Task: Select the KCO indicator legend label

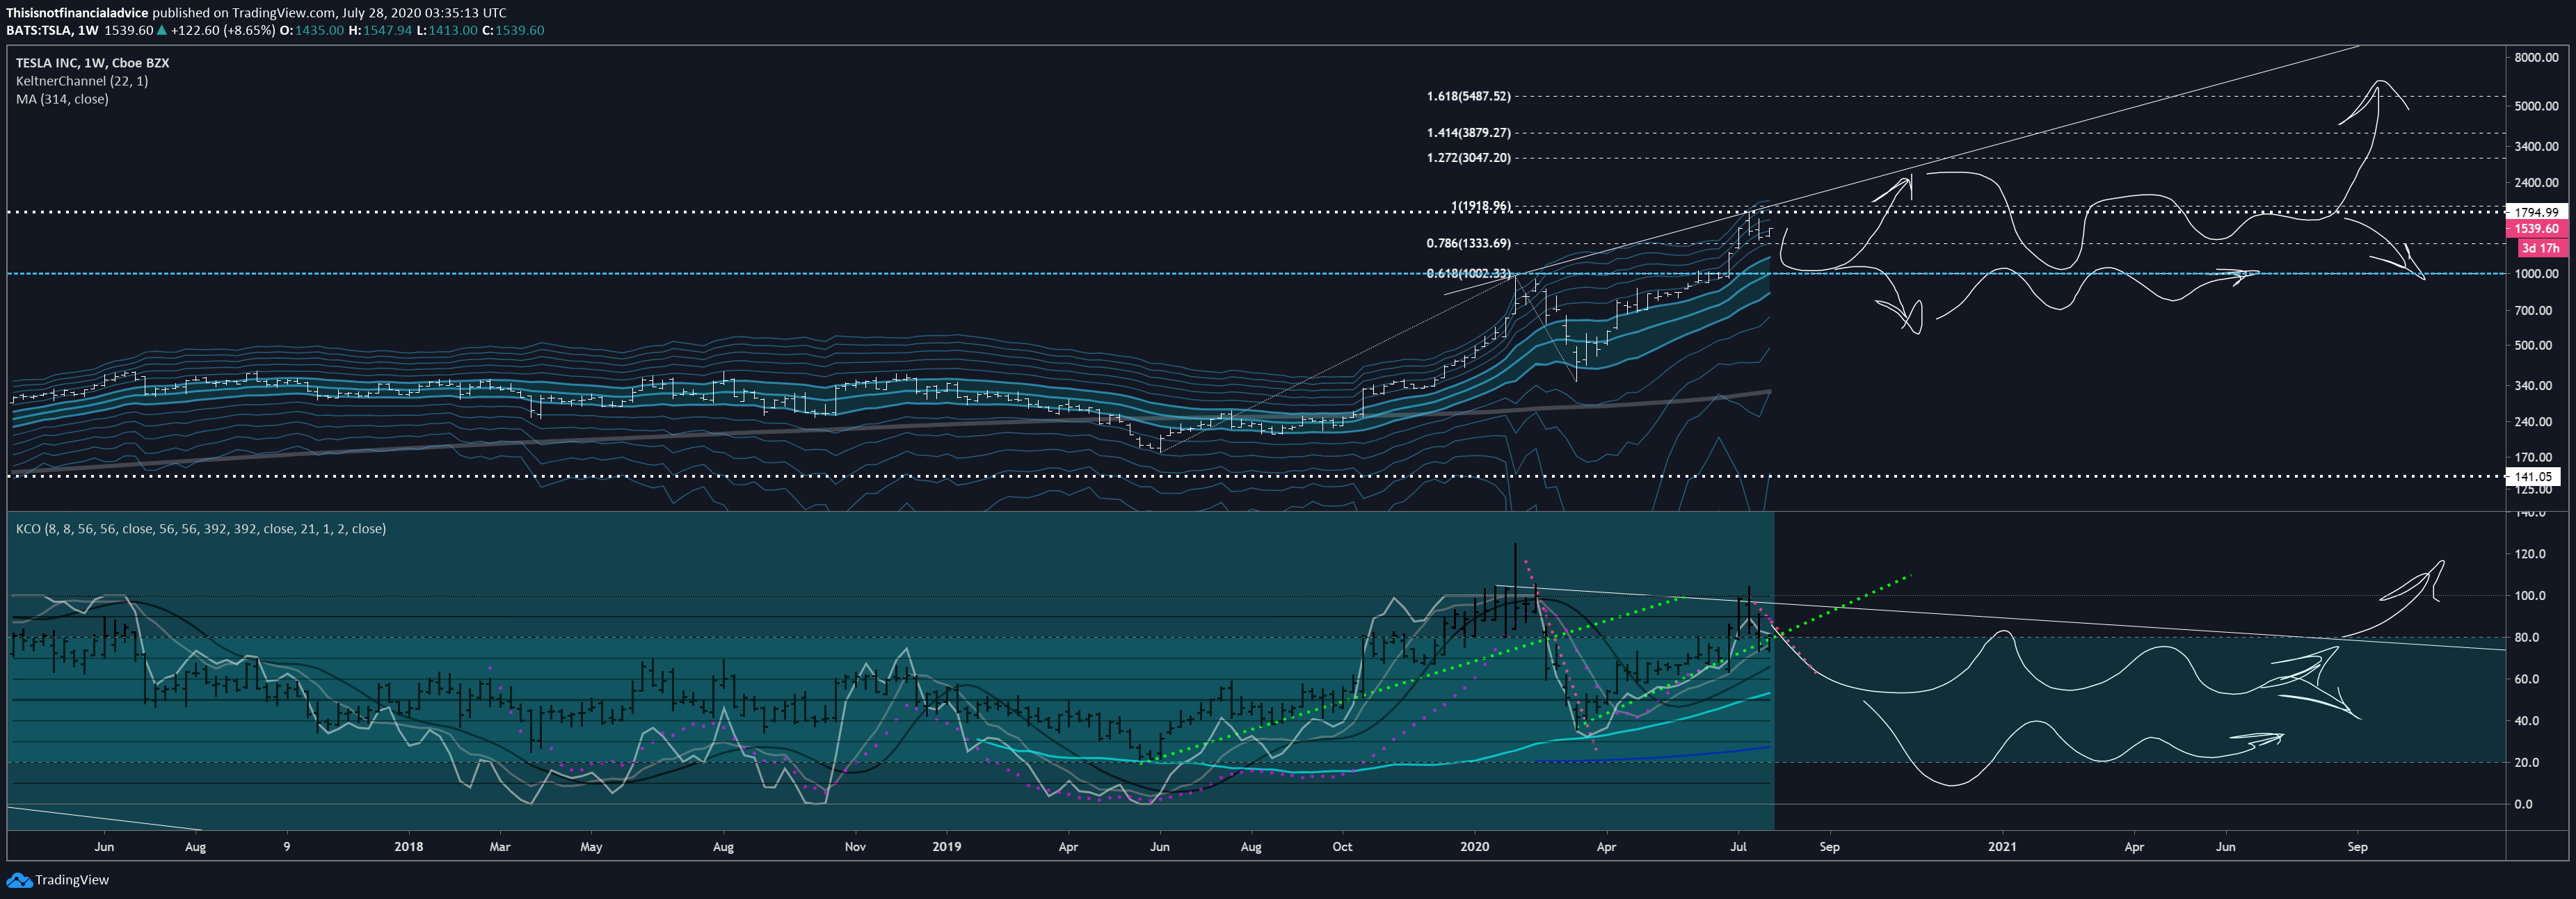Action: 201,529
